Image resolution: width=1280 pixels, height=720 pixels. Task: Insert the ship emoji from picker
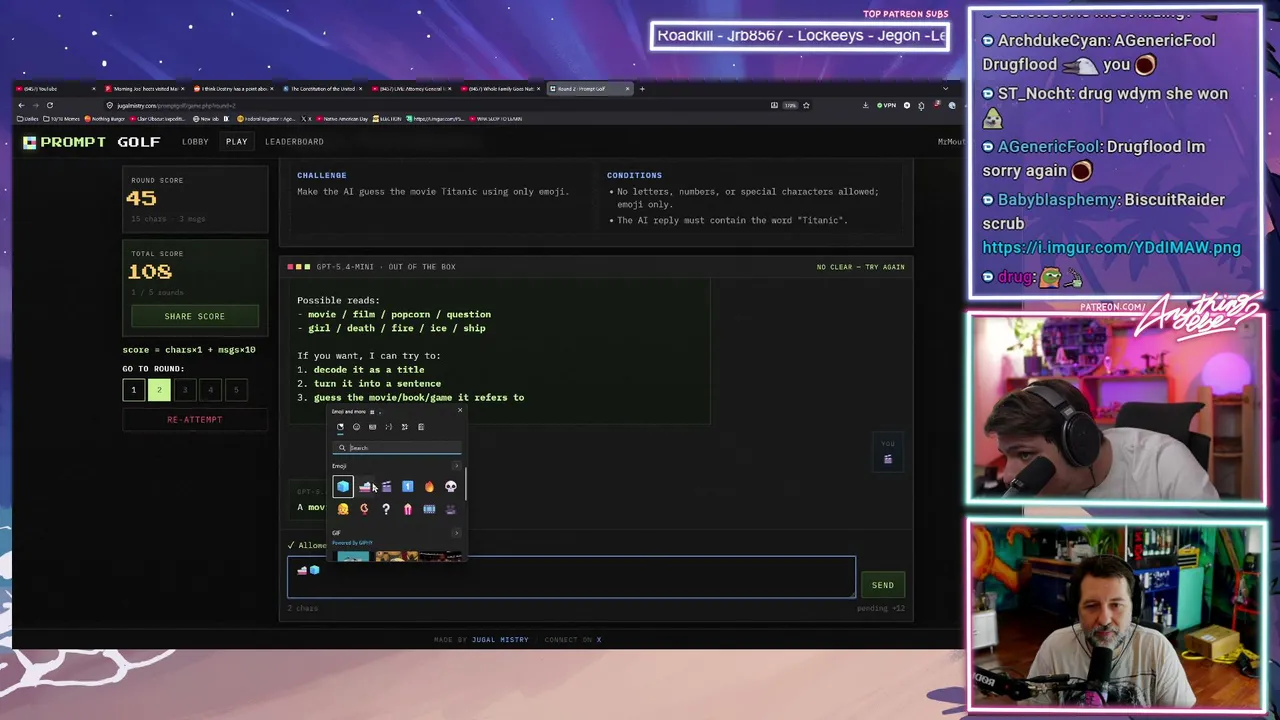[x=365, y=487]
